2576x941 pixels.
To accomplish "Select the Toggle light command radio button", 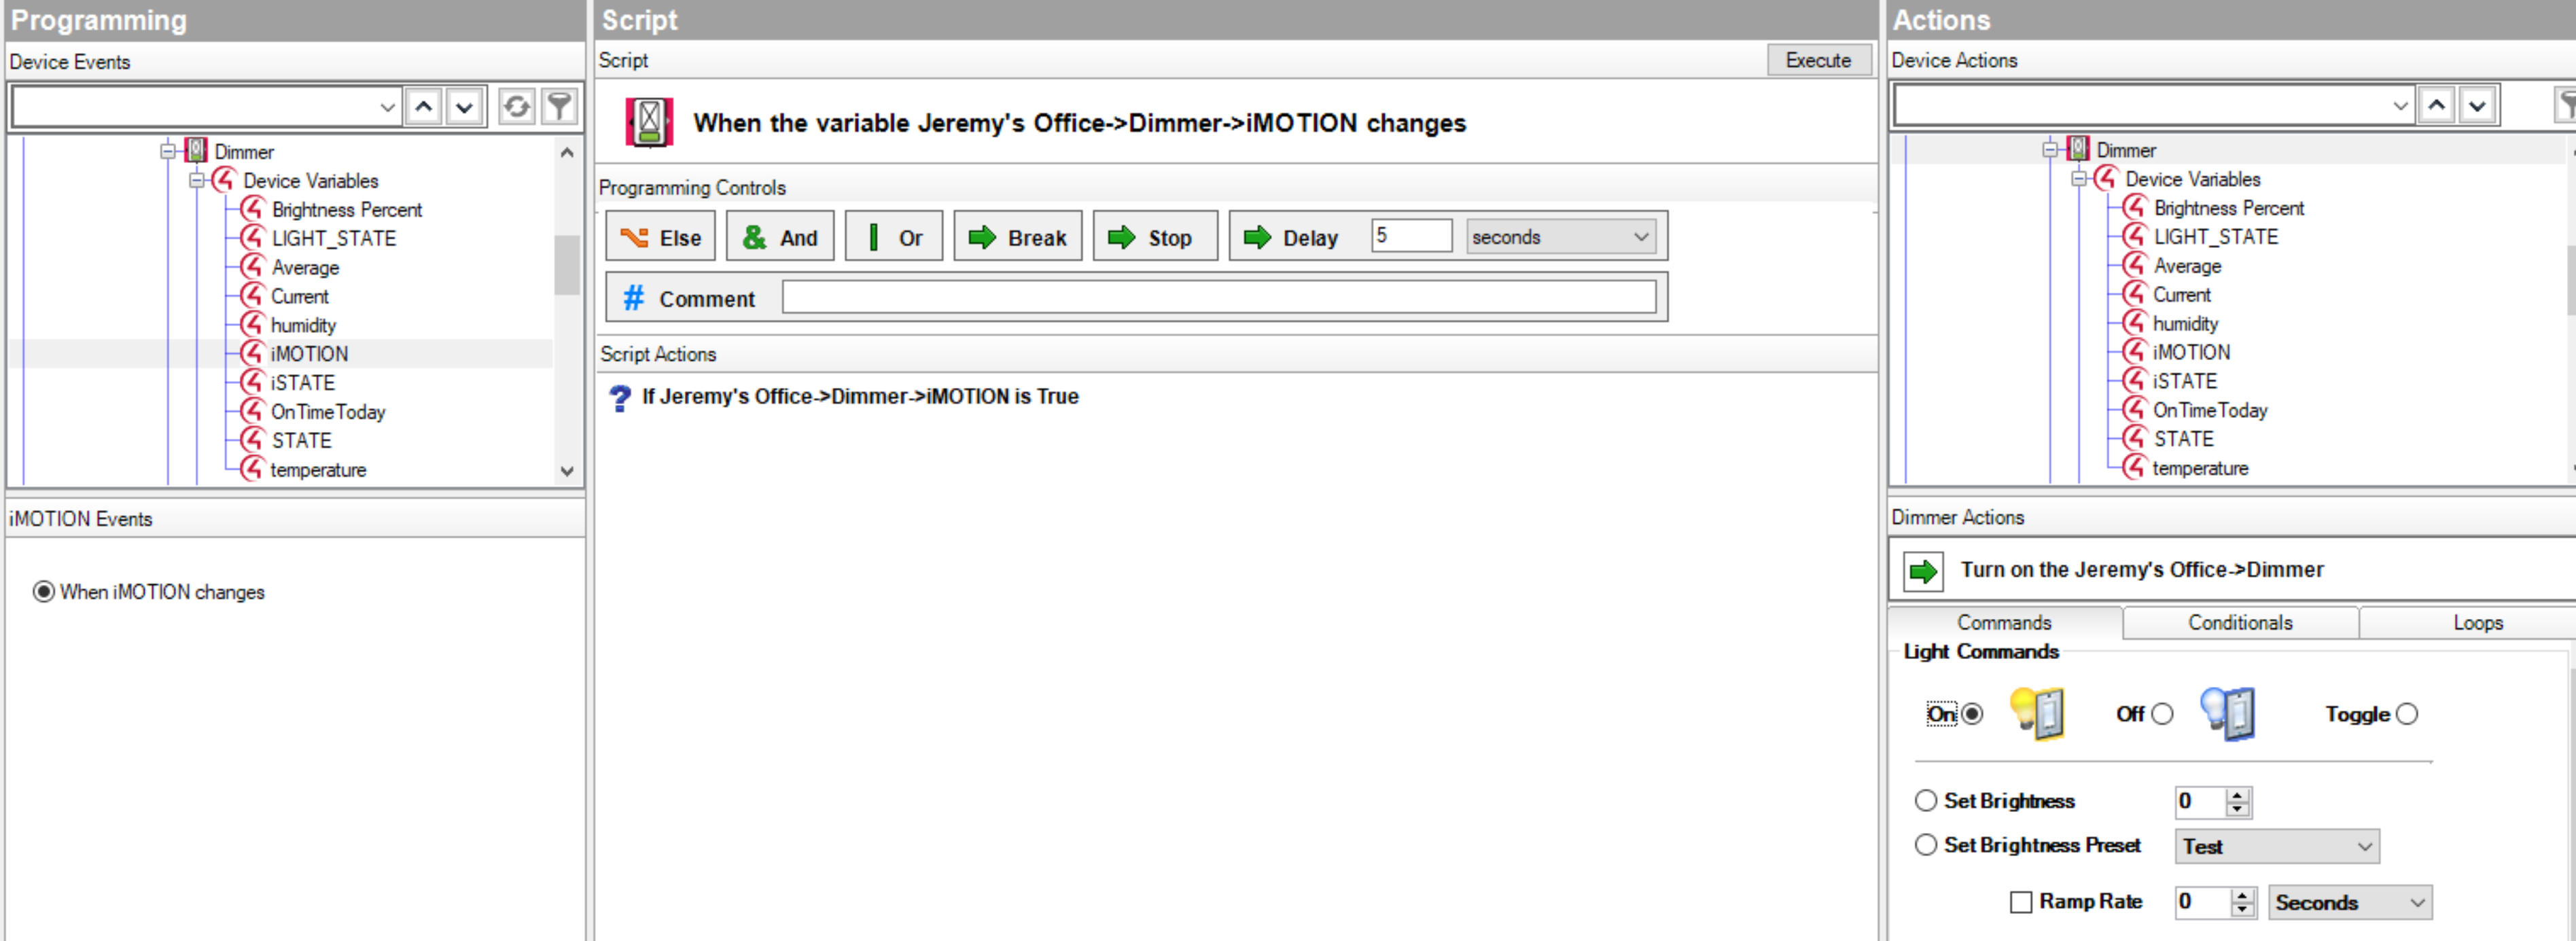I will click(2407, 713).
